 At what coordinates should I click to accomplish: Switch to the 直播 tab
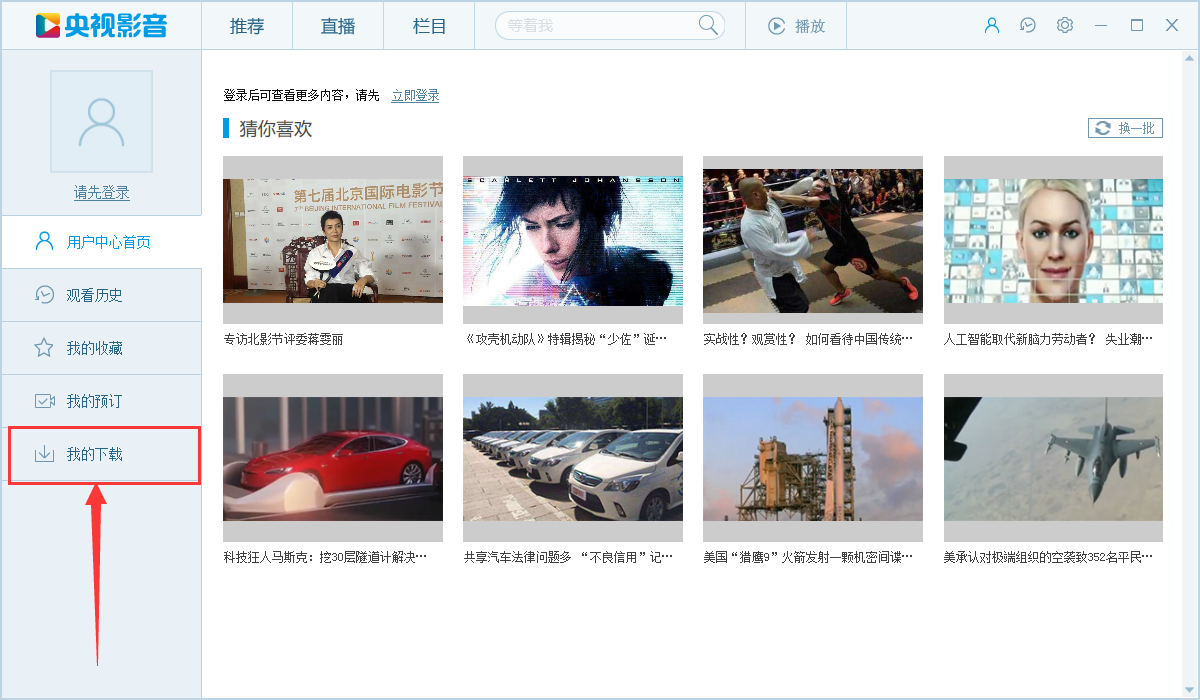tap(338, 26)
